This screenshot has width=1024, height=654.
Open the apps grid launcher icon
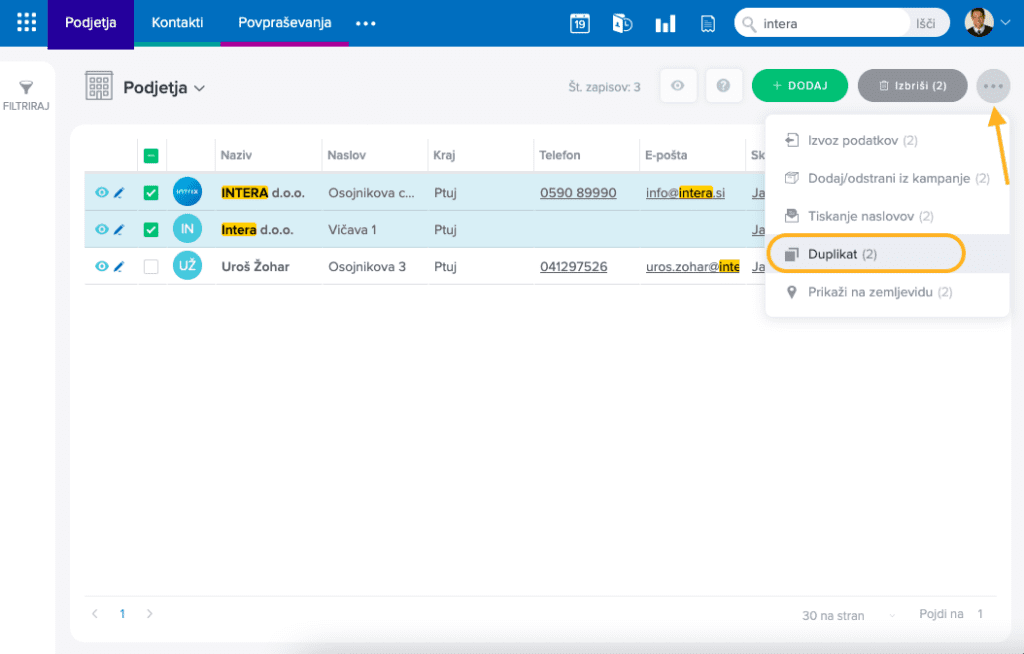coord(27,23)
